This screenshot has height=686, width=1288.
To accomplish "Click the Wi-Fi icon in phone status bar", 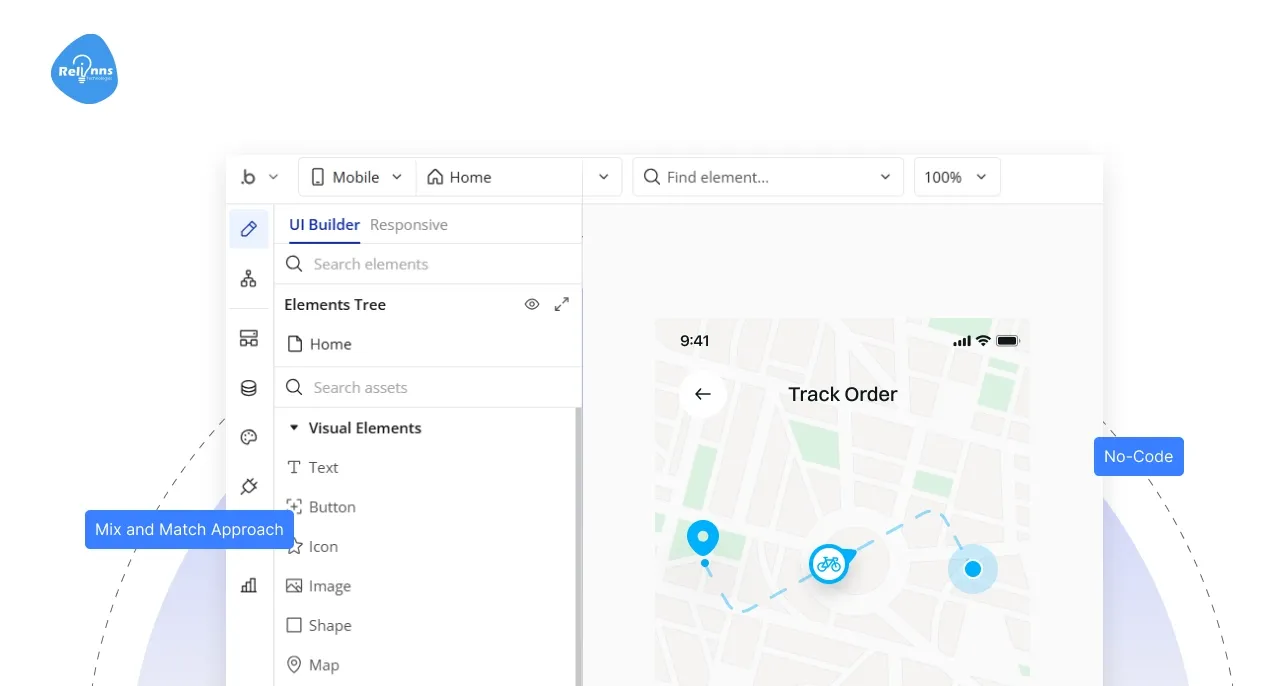I will coord(983,341).
